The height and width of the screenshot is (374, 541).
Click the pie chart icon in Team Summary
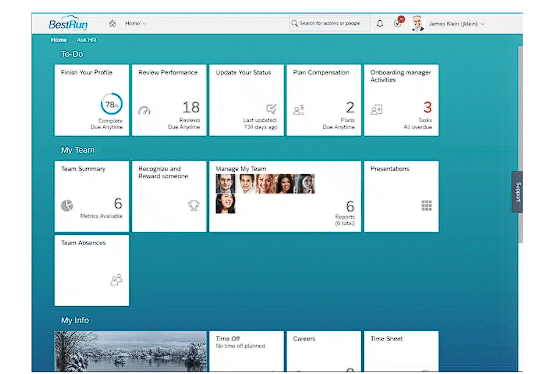[67, 205]
